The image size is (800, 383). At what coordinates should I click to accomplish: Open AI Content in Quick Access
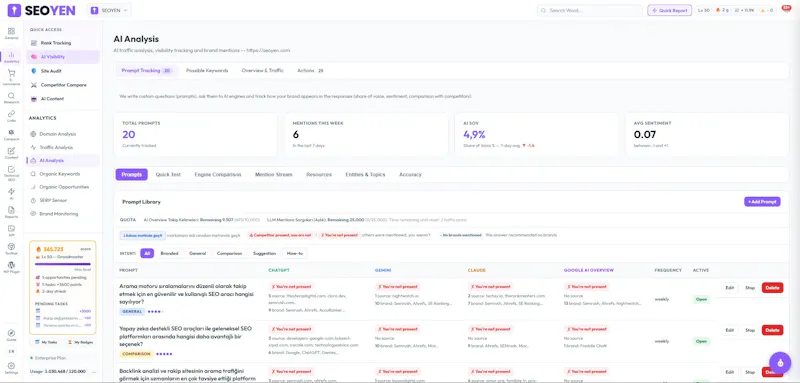click(63, 98)
